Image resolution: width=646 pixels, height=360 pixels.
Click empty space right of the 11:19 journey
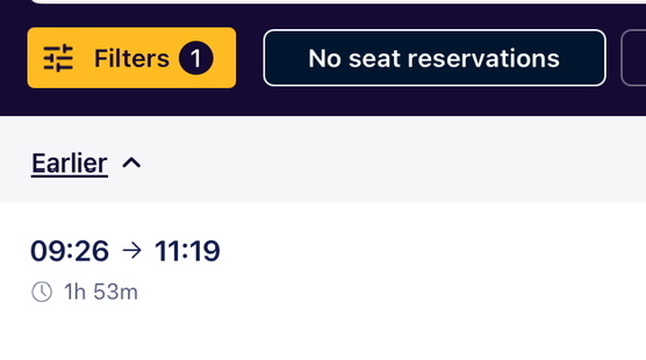pyautogui.click(x=433, y=250)
